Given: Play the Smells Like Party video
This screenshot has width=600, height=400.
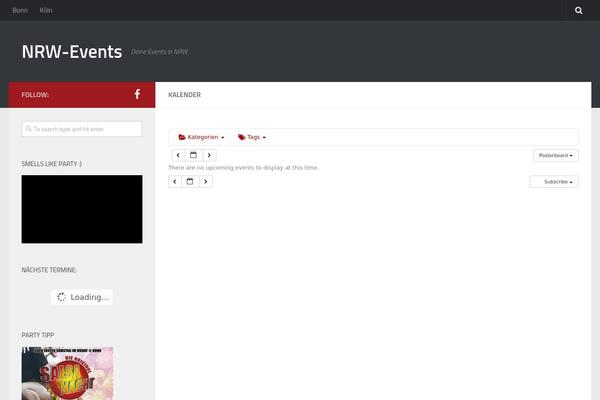Looking at the screenshot, I should pyautogui.click(x=82, y=209).
